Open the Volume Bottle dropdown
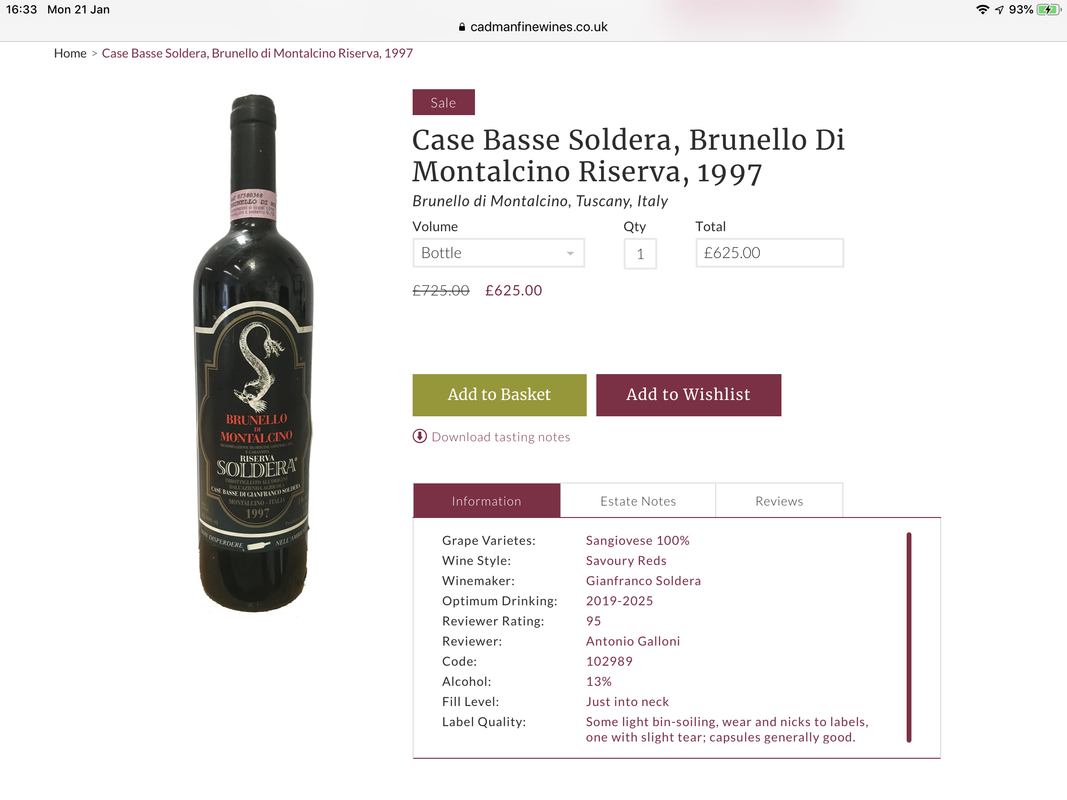The width and height of the screenshot is (1067, 800). (x=499, y=253)
